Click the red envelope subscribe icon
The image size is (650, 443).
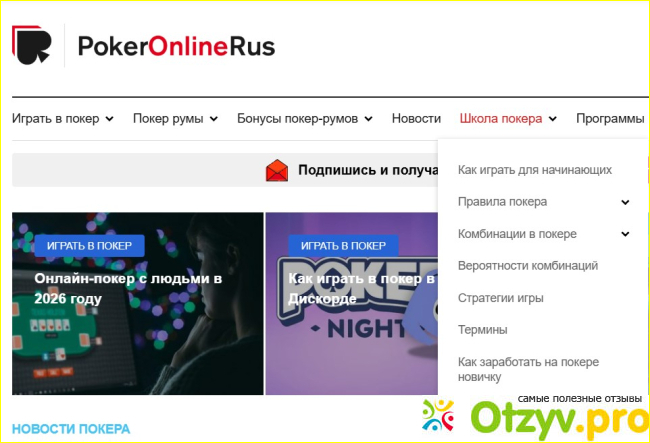277,170
